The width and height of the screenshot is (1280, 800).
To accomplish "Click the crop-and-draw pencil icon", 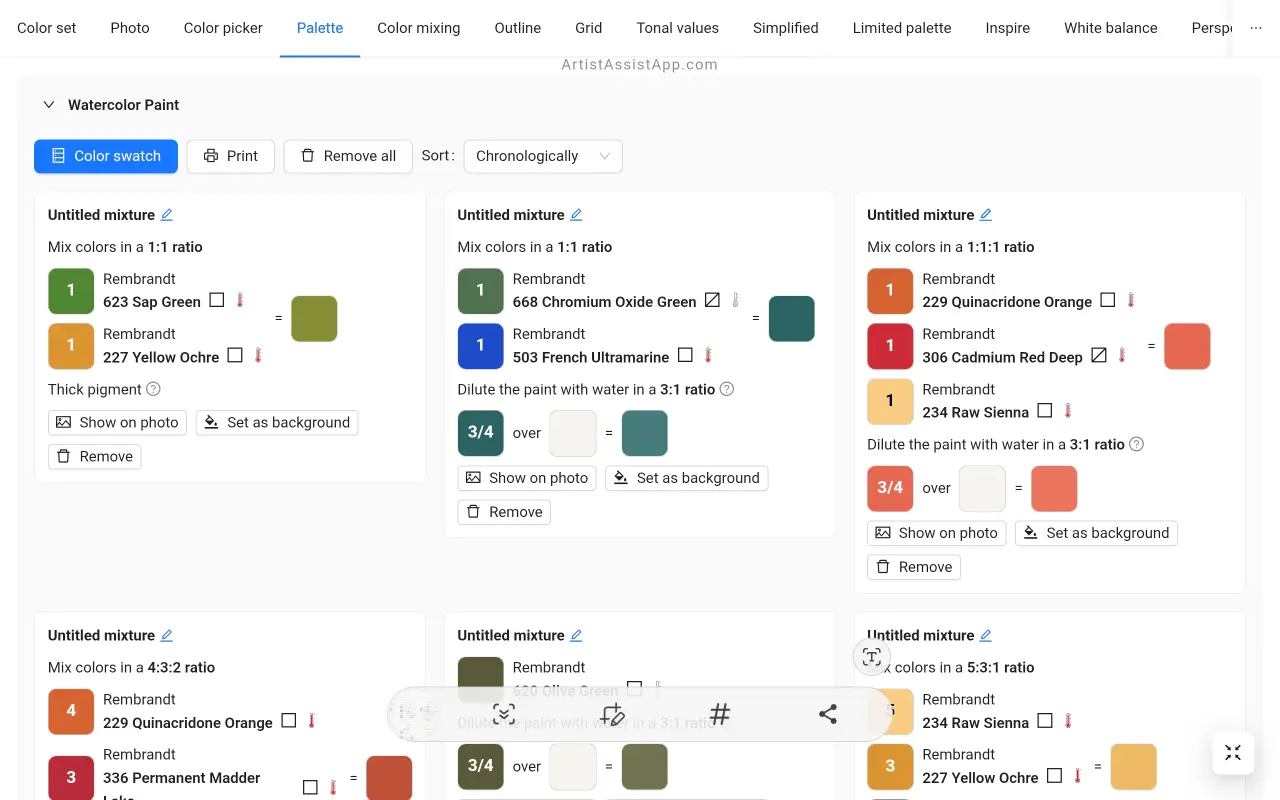I will tap(613, 714).
